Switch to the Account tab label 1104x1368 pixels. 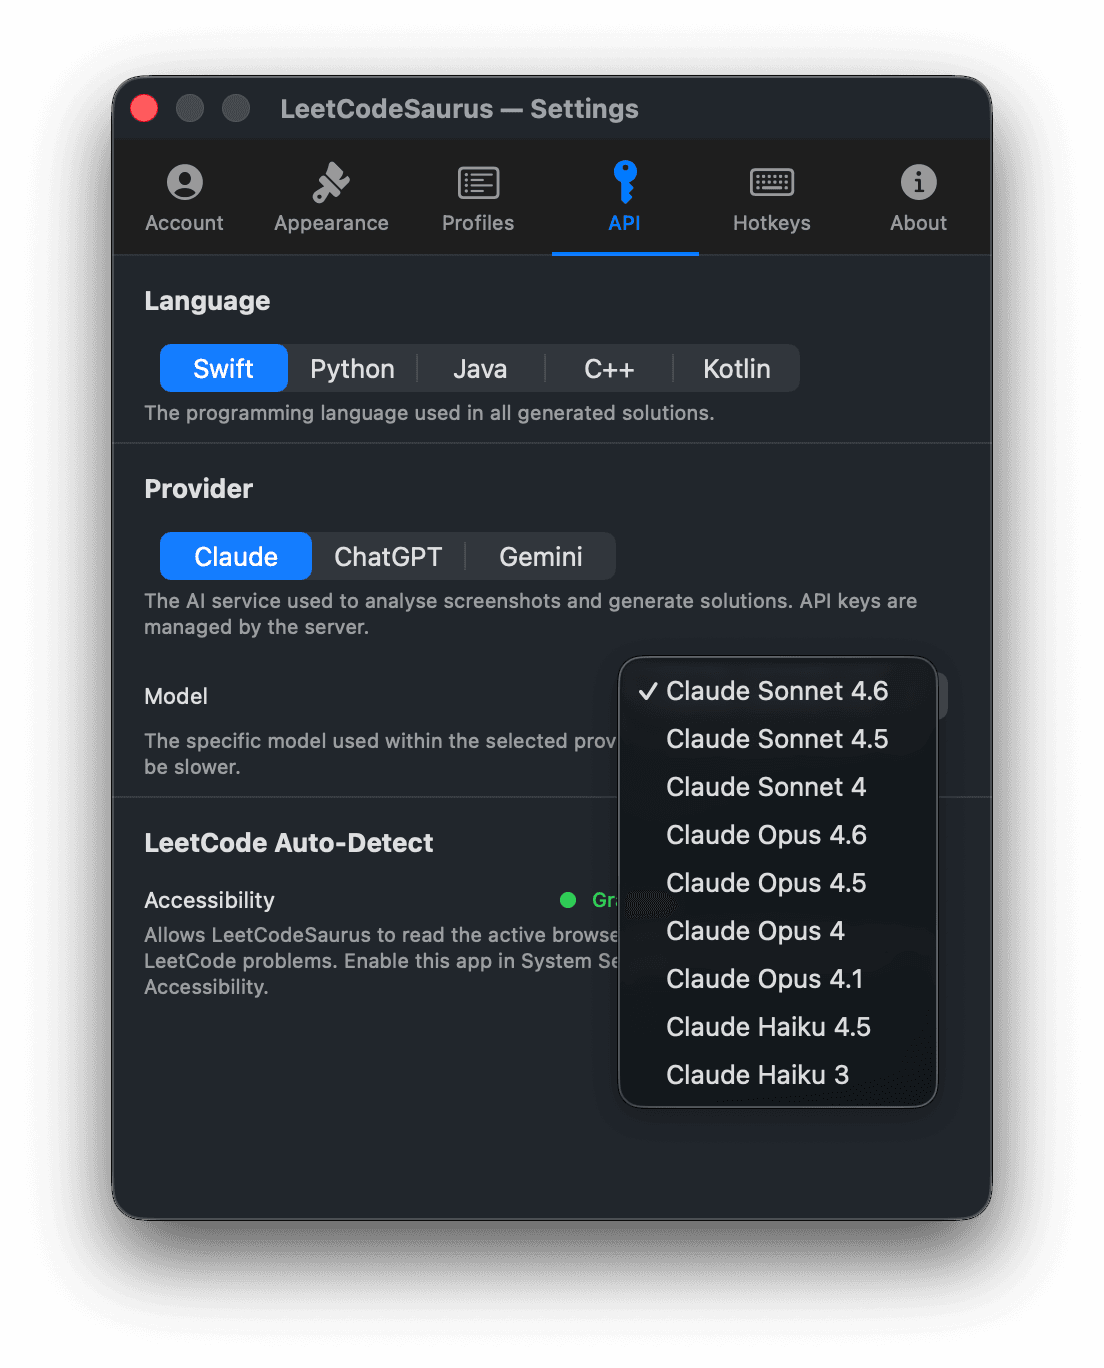(185, 223)
